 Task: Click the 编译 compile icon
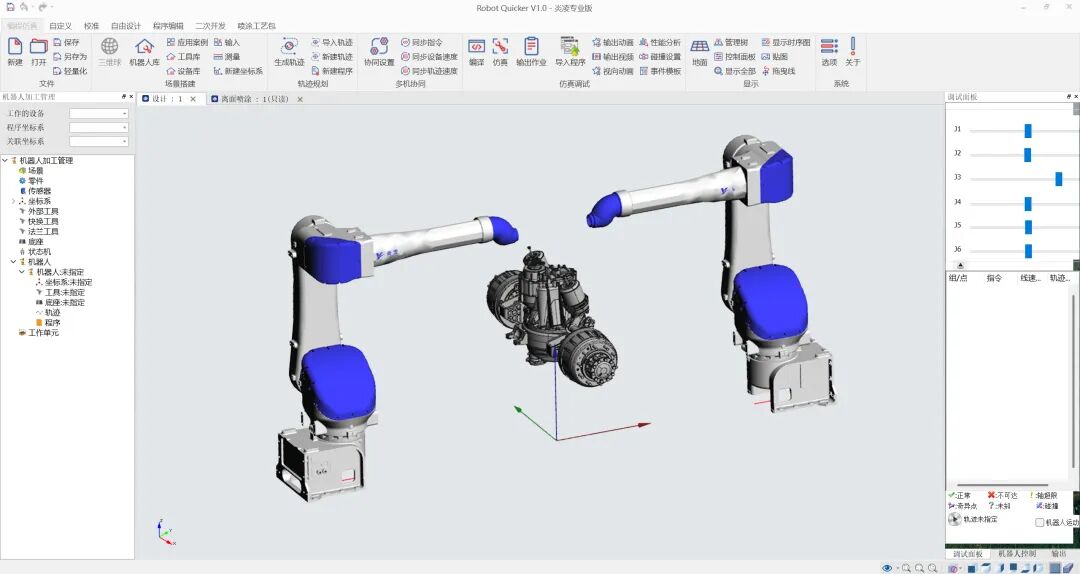click(477, 46)
